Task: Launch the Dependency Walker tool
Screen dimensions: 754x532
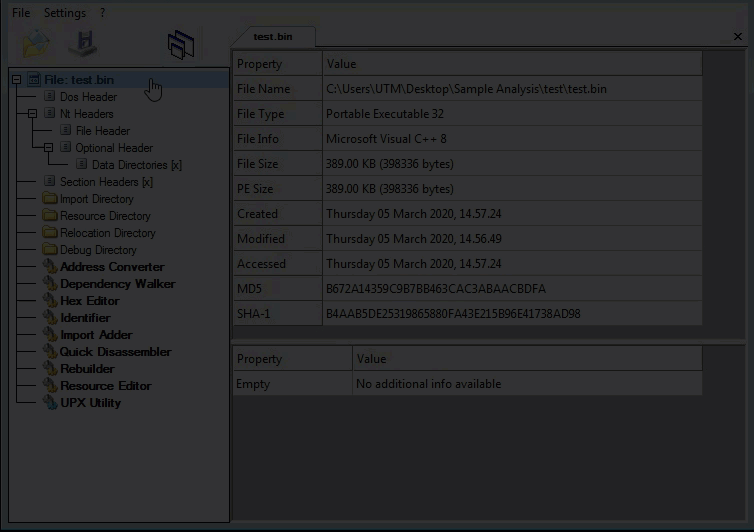Action: (117, 284)
